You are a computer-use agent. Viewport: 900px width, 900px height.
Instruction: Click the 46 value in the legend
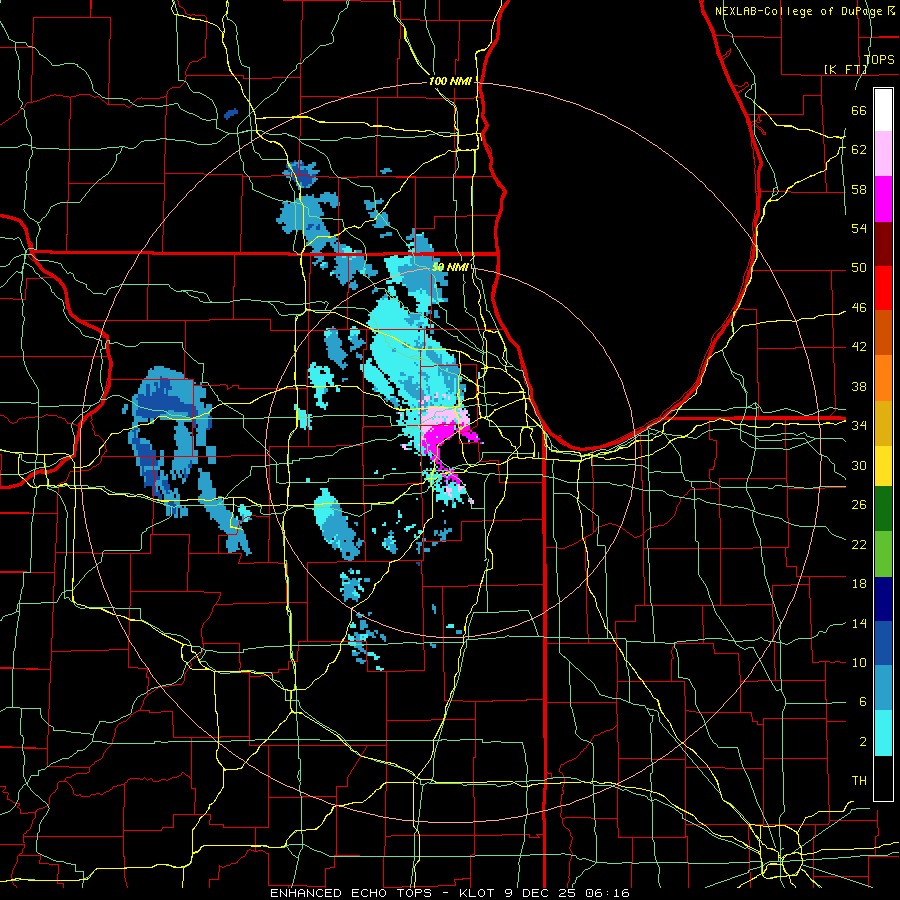point(859,308)
